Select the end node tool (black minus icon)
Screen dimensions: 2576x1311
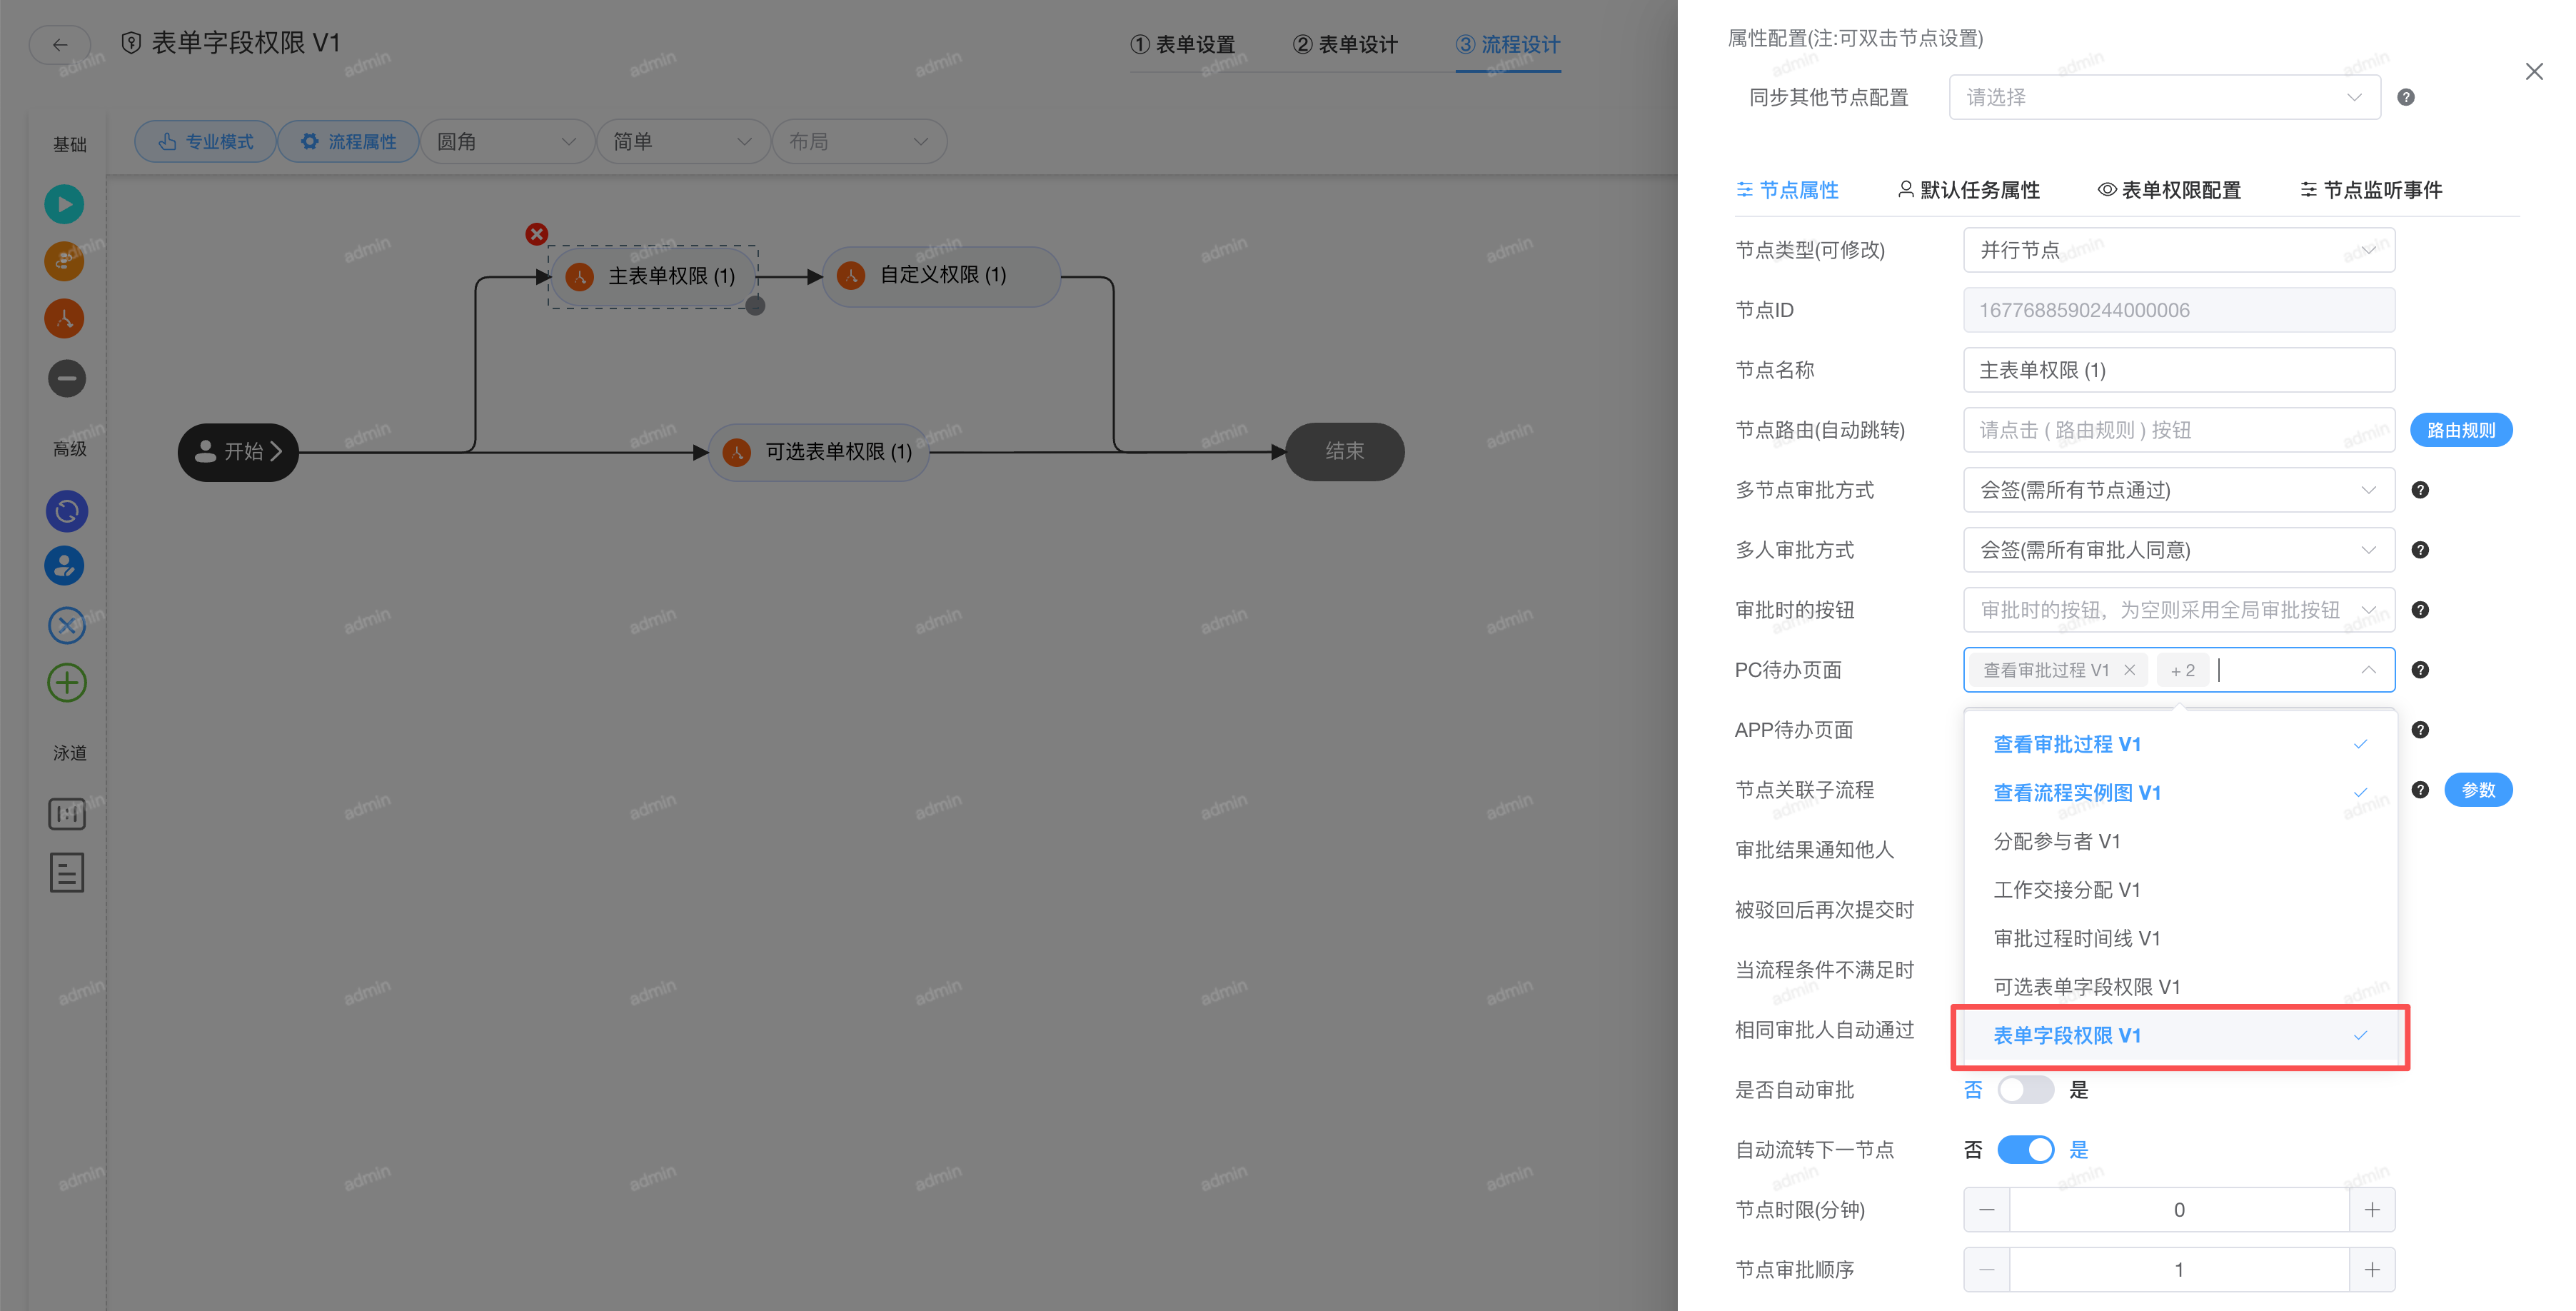(x=64, y=378)
